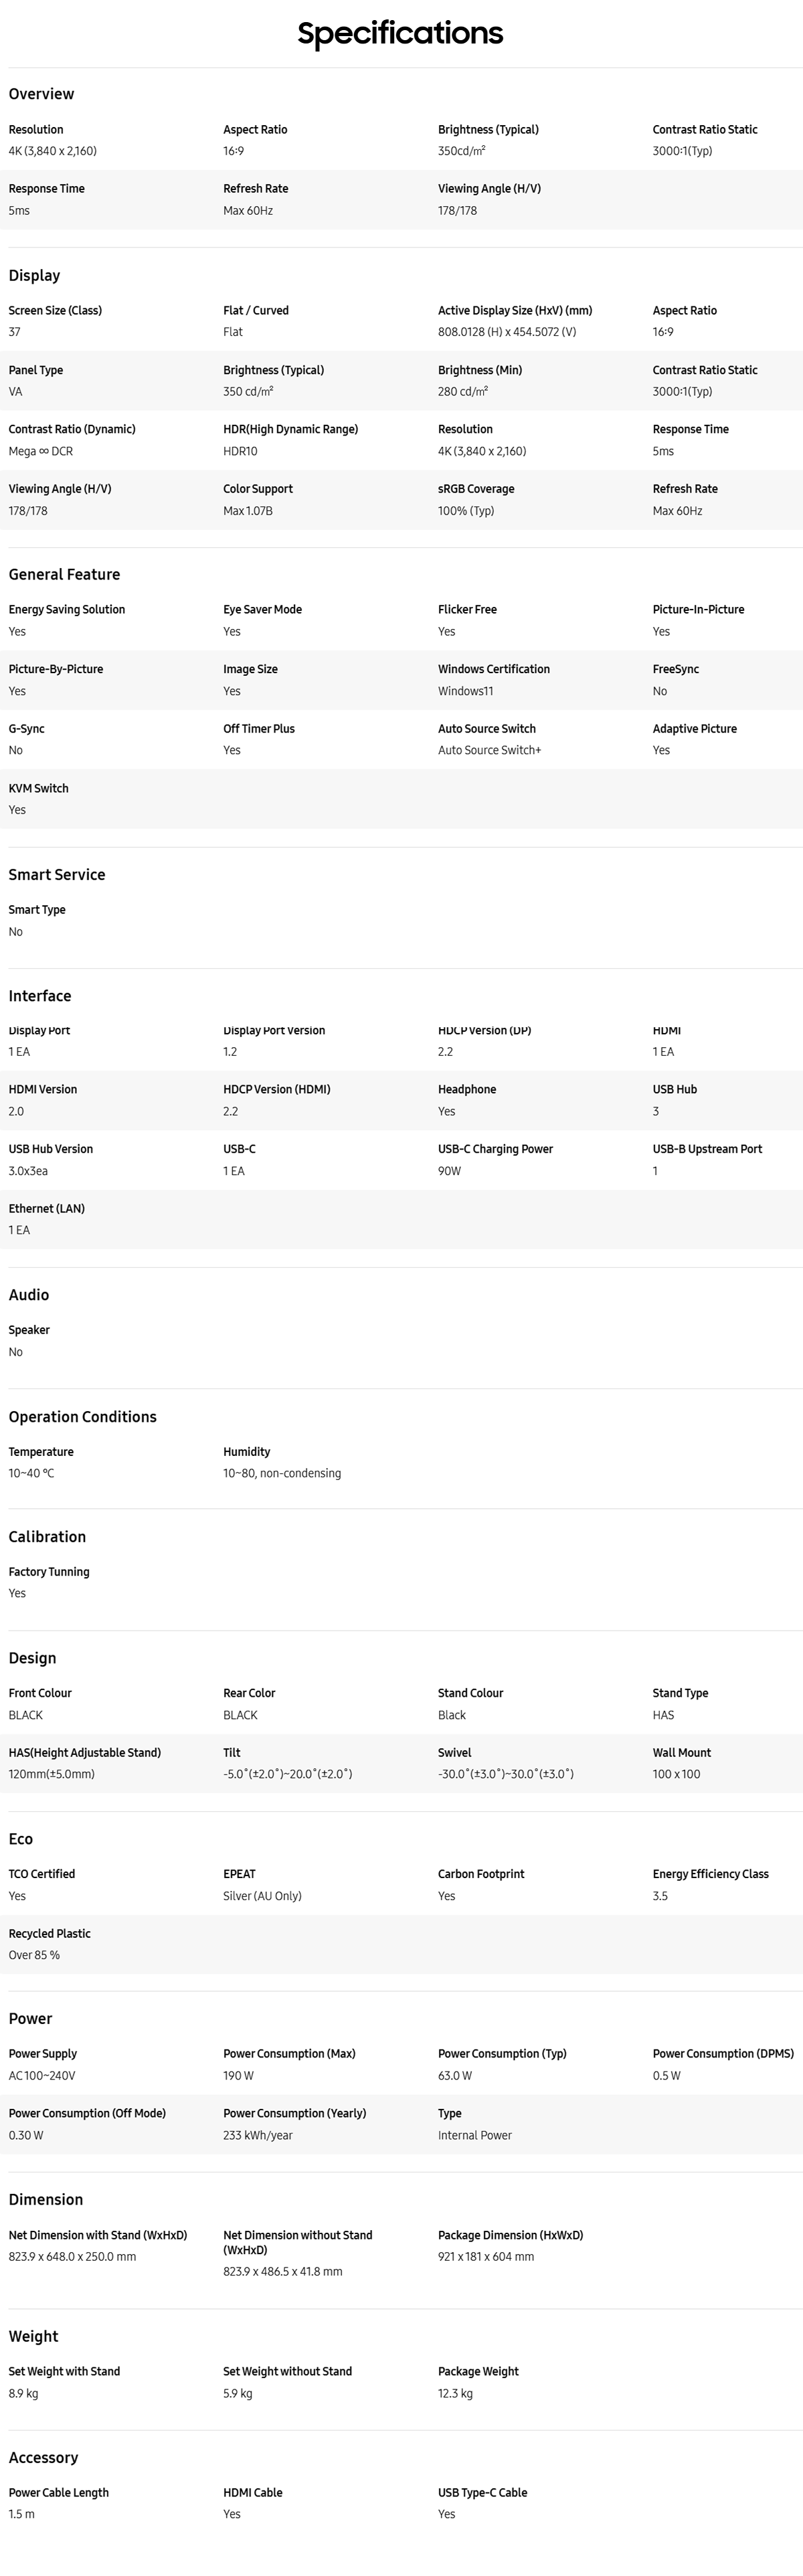The image size is (803, 2576).
Task: Click the Power Consumption (Max) label
Action: click(x=289, y=2054)
